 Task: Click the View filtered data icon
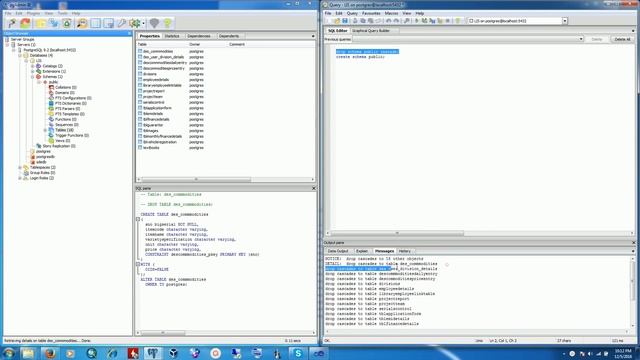point(109,23)
